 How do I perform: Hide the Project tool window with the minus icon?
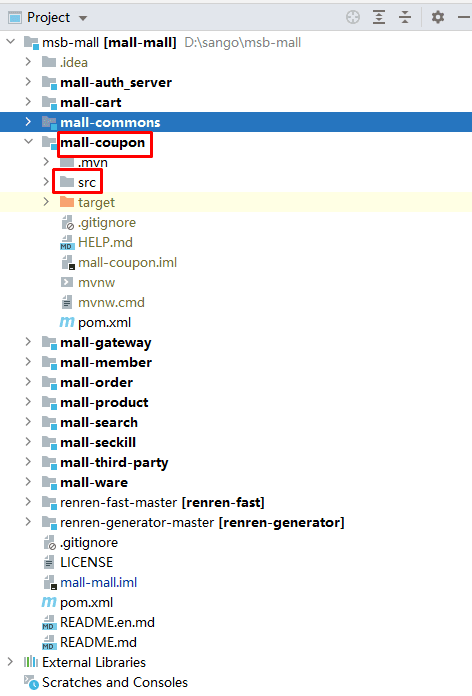(x=464, y=17)
